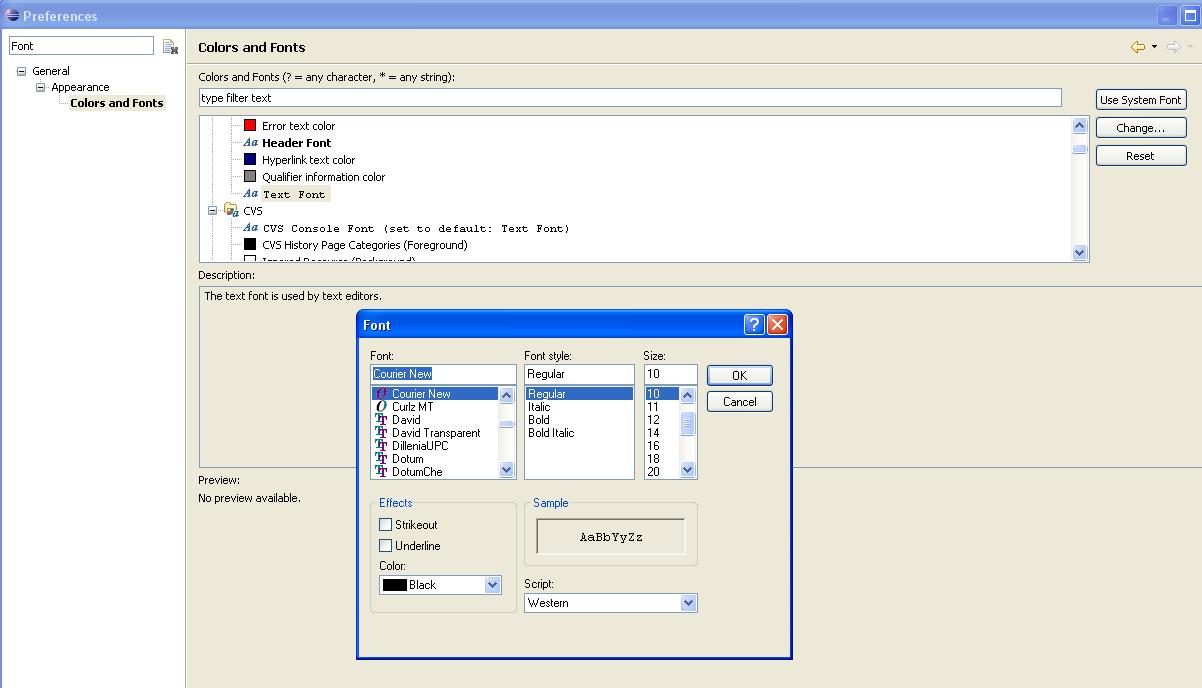The width and height of the screenshot is (1202, 688).
Task: Collapse the CVS category
Action: pos(212,211)
